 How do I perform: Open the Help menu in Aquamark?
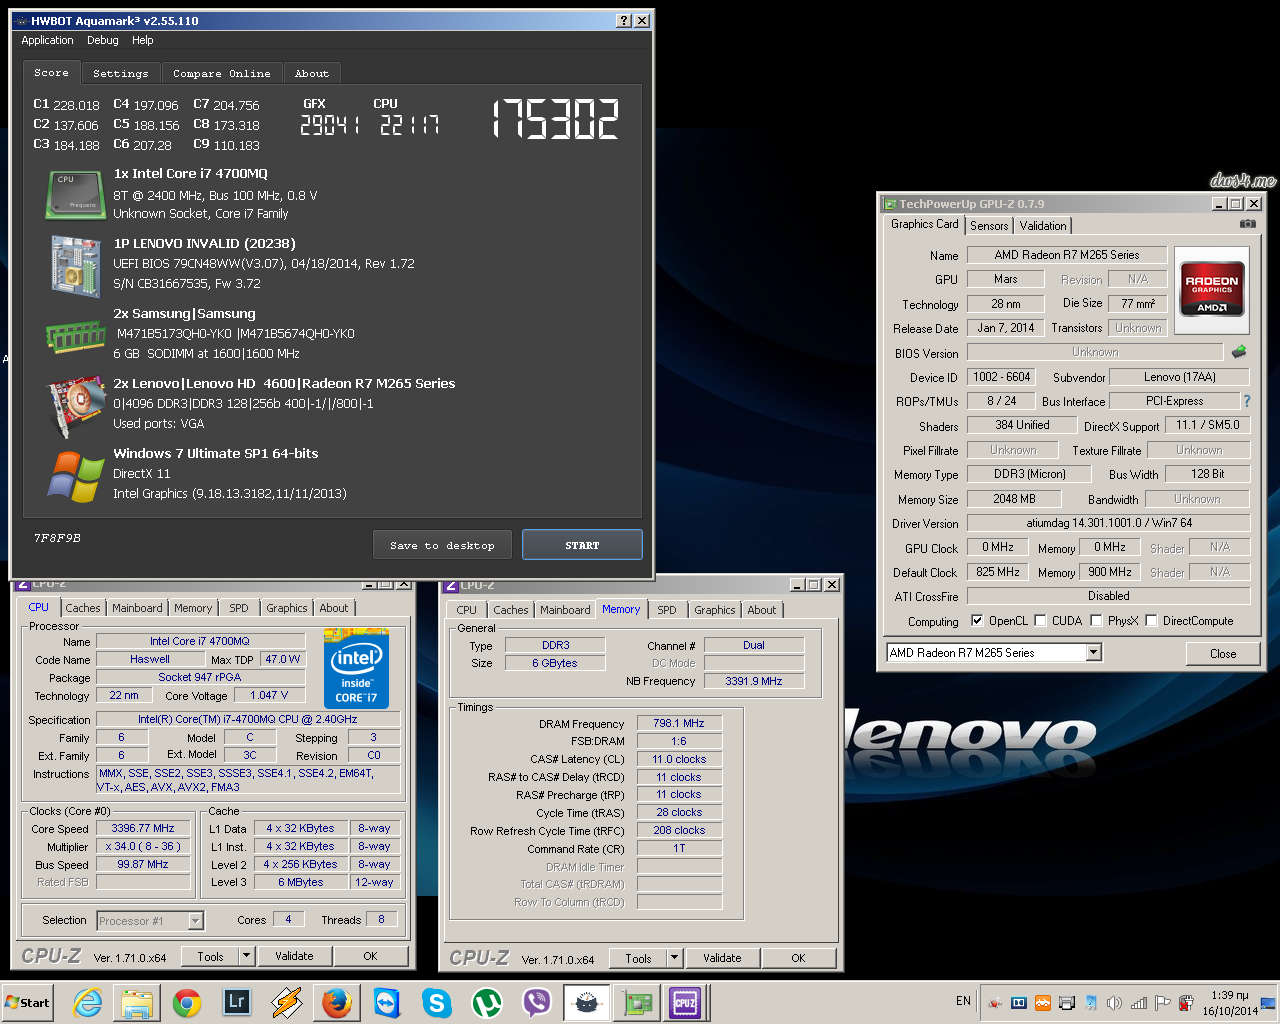[x=143, y=40]
